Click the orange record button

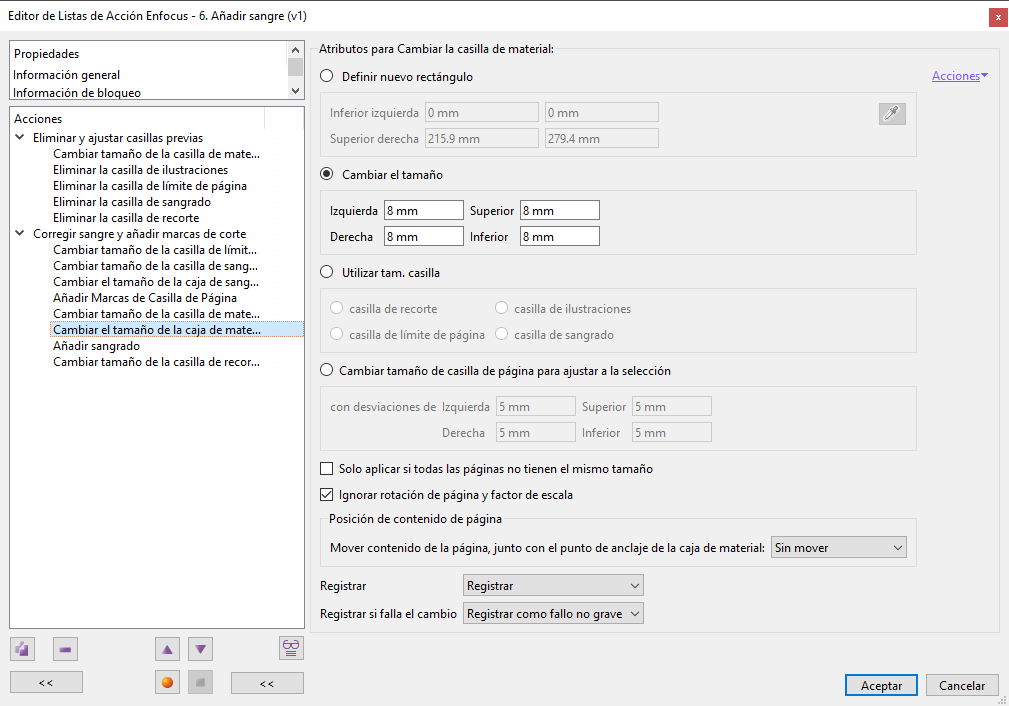(167, 682)
